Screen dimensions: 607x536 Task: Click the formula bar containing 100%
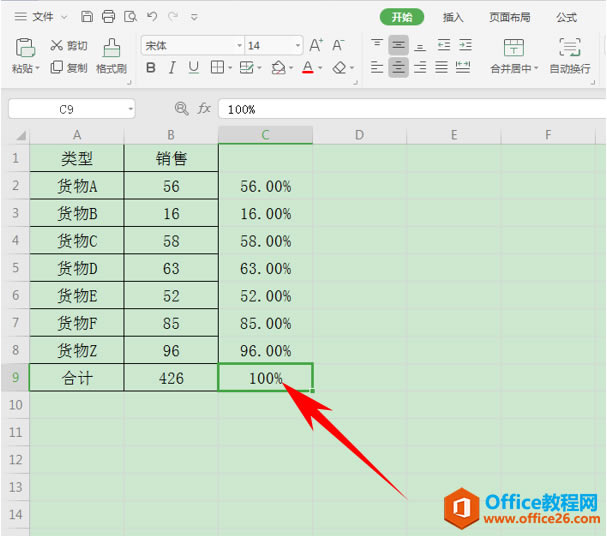click(412, 109)
